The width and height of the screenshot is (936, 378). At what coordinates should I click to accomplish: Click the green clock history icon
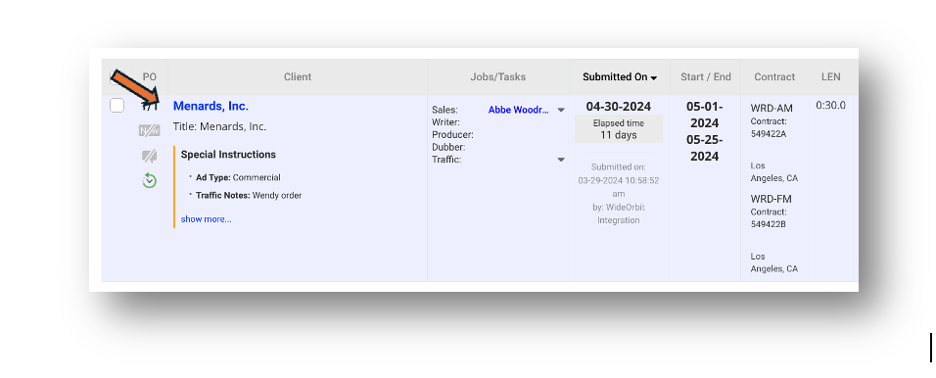(149, 180)
